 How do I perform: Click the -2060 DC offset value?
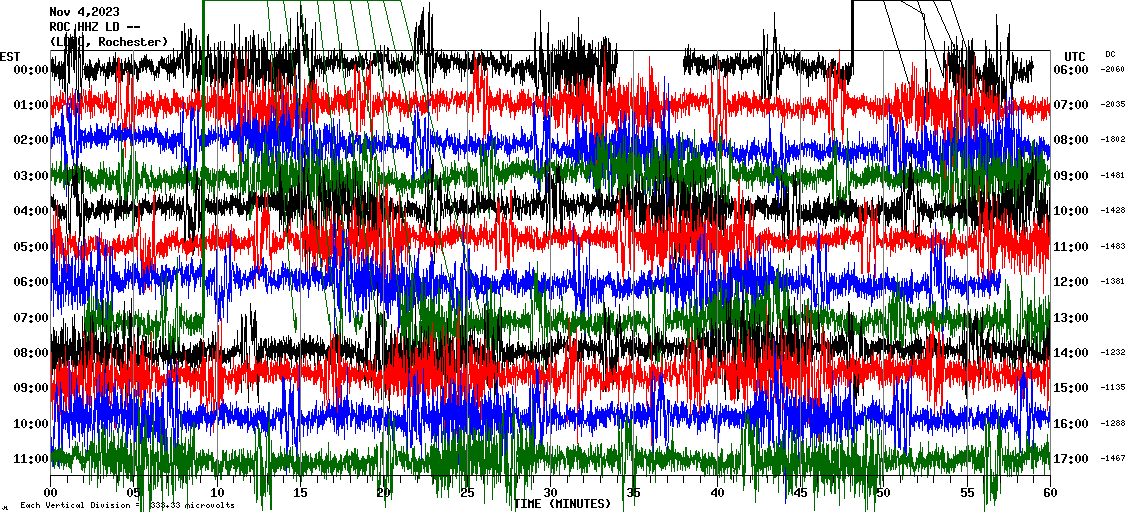click(x=1113, y=70)
